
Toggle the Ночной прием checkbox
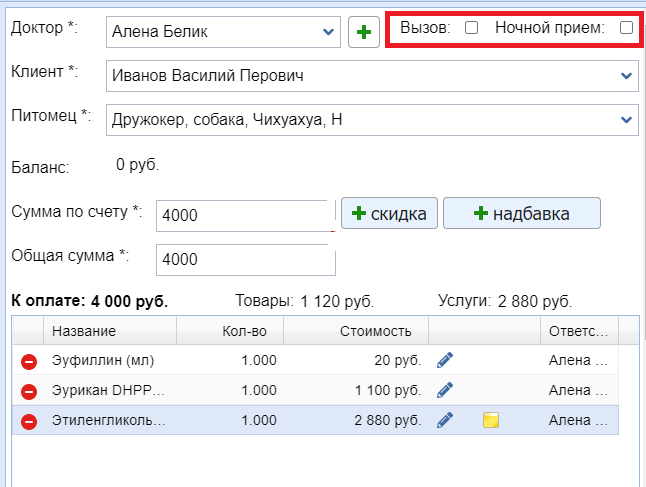coord(626,28)
